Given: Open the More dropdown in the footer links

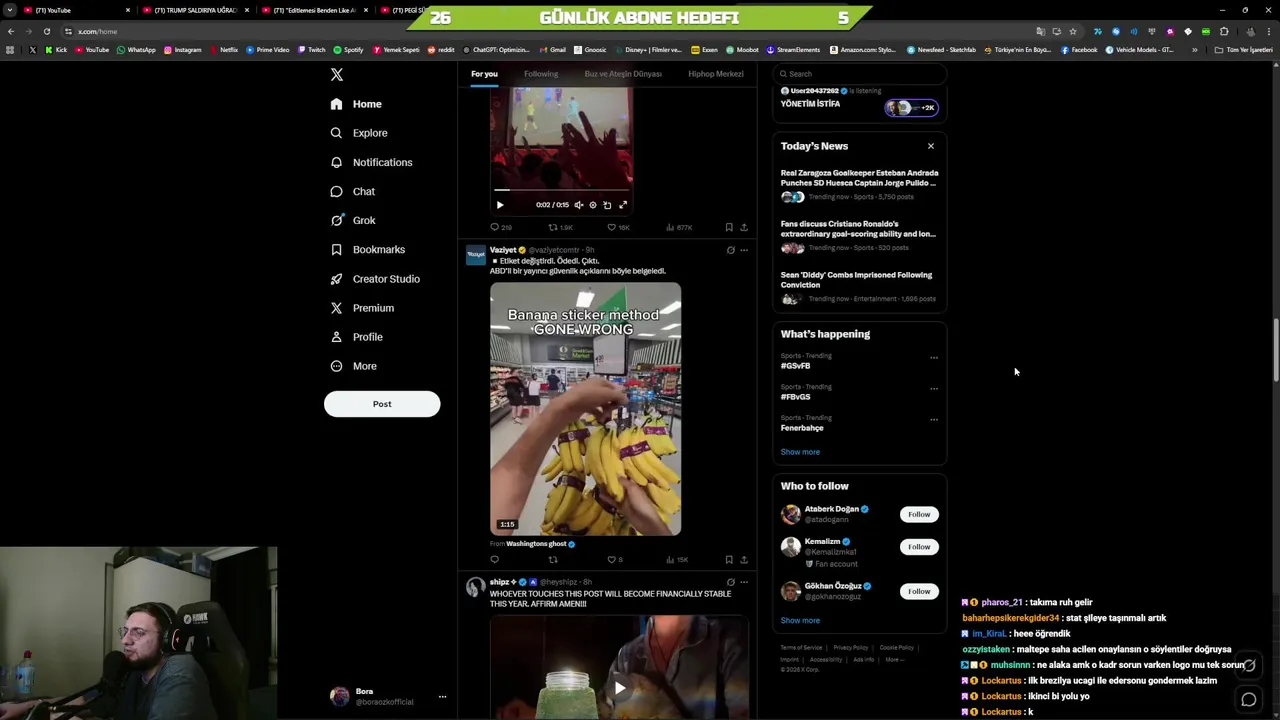Looking at the screenshot, I should point(894,660).
